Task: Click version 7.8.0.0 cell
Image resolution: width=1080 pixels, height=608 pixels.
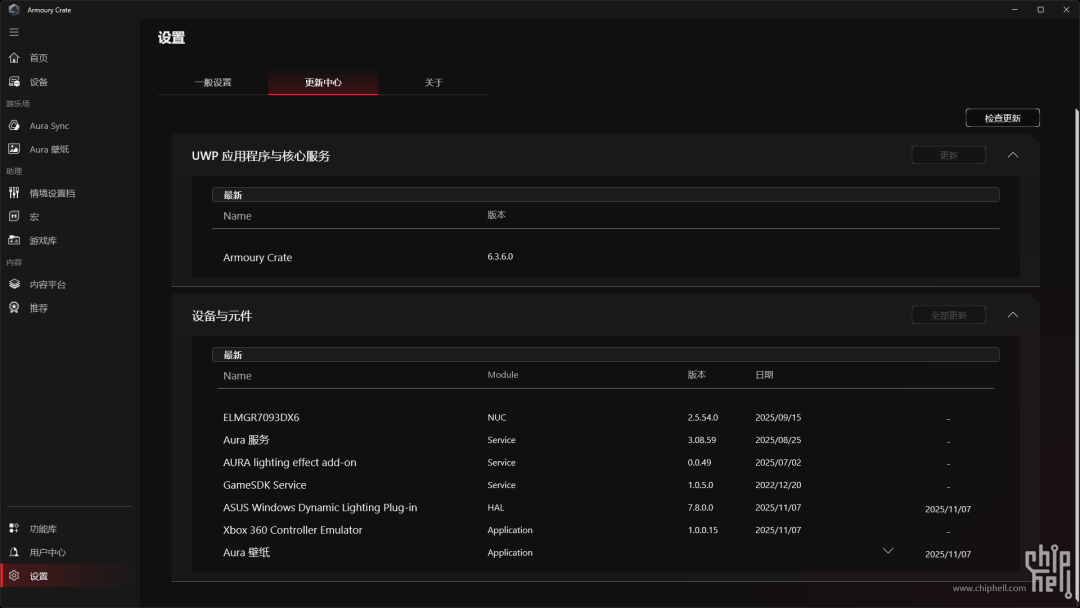Action: coord(700,507)
